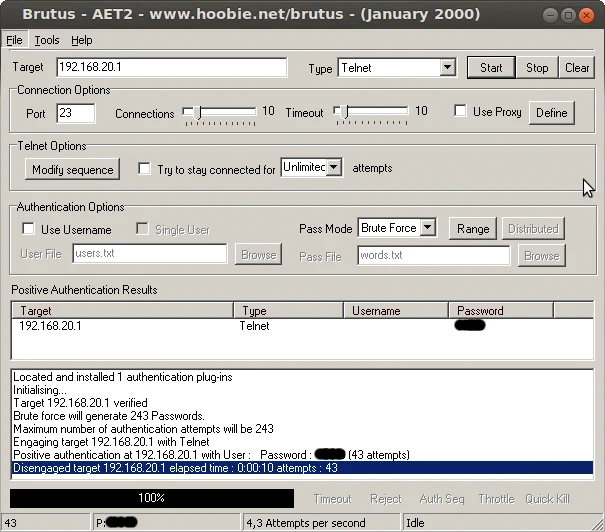Toggle the Try to stay connected checkbox
The width and height of the screenshot is (605, 532).
[x=144, y=168]
